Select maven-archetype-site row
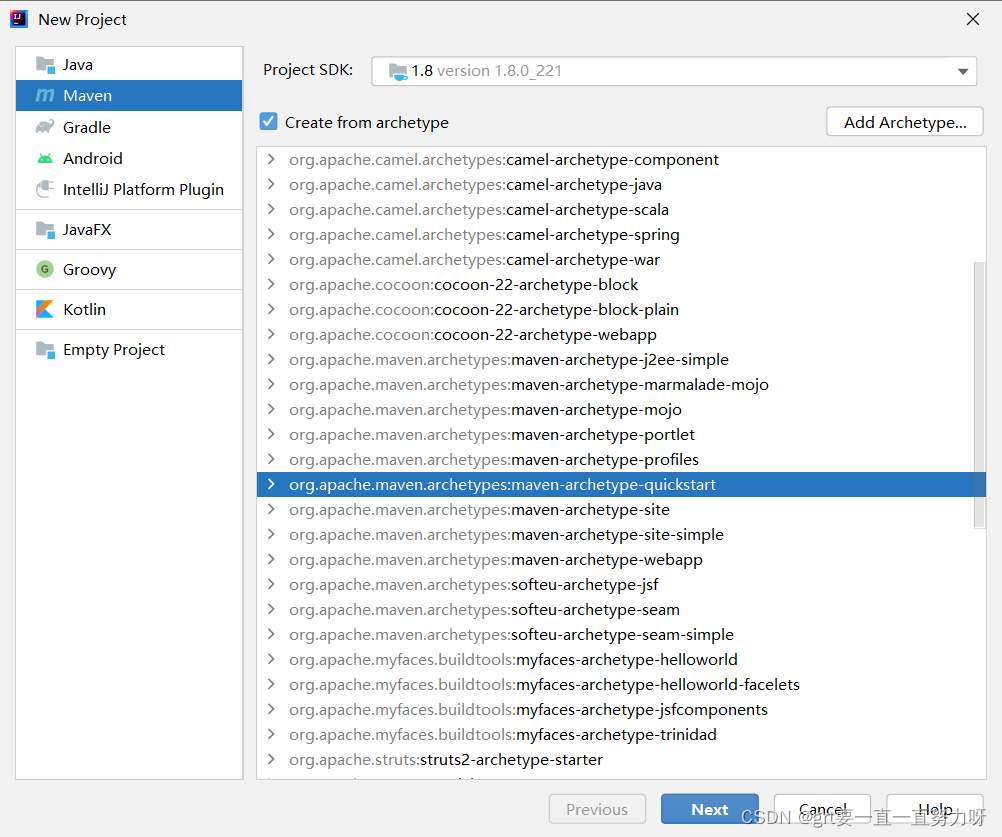Viewport: 1002px width, 837px height. 621,509
